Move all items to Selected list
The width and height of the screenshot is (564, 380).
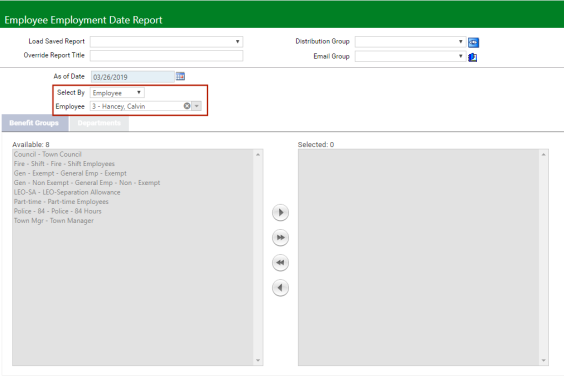tap(280, 238)
